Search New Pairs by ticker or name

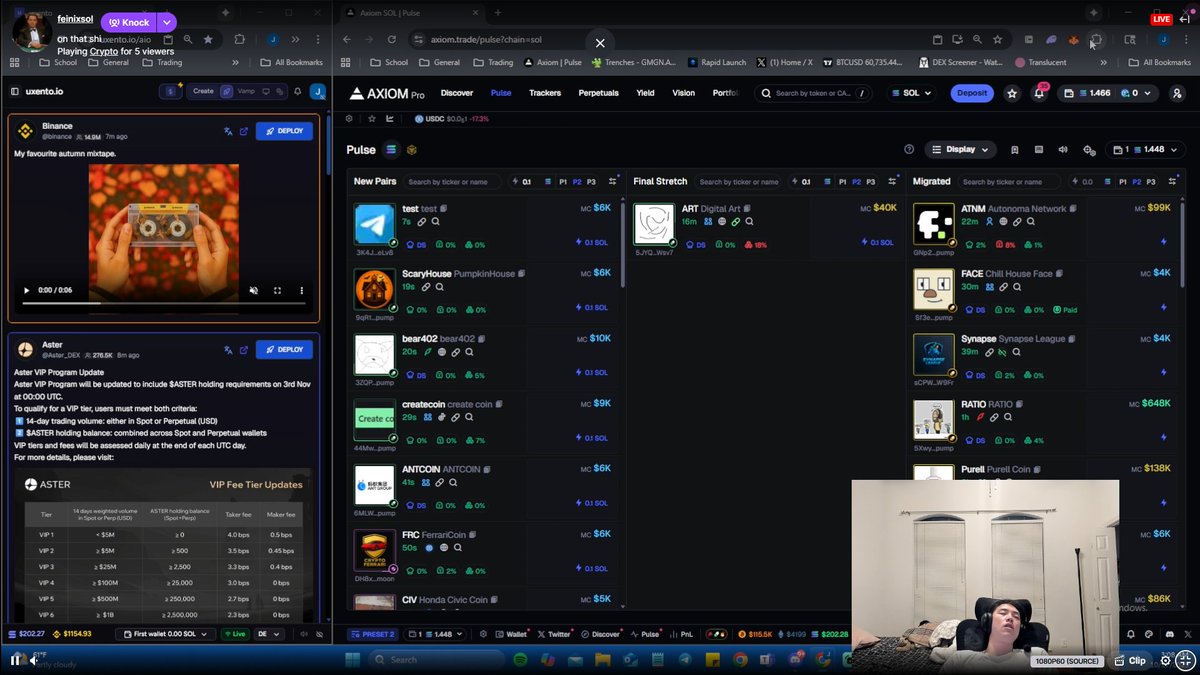pyautogui.click(x=454, y=182)
